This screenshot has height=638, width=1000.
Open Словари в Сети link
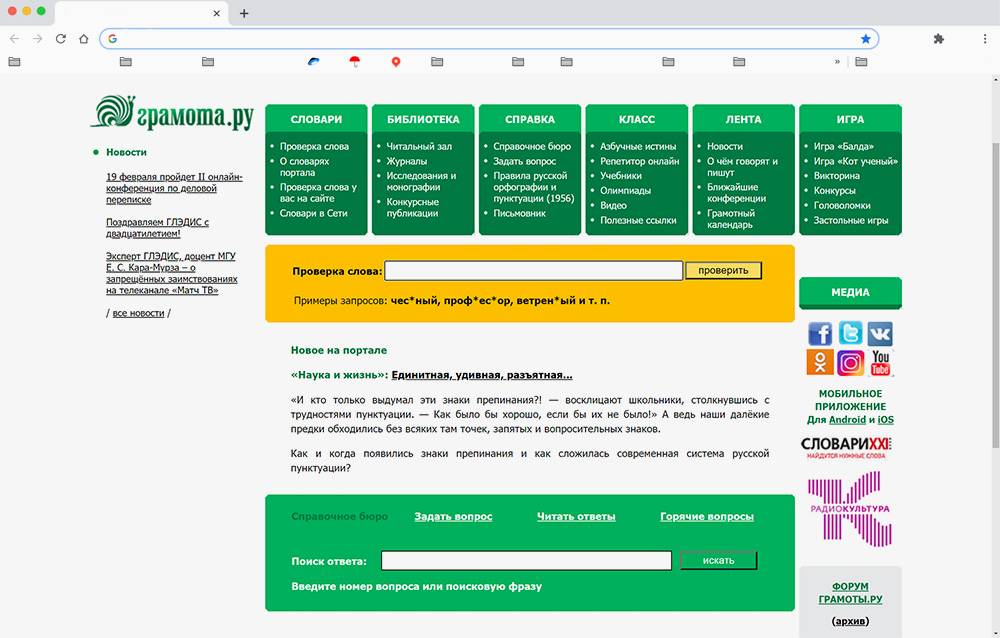tap(314, 213)
